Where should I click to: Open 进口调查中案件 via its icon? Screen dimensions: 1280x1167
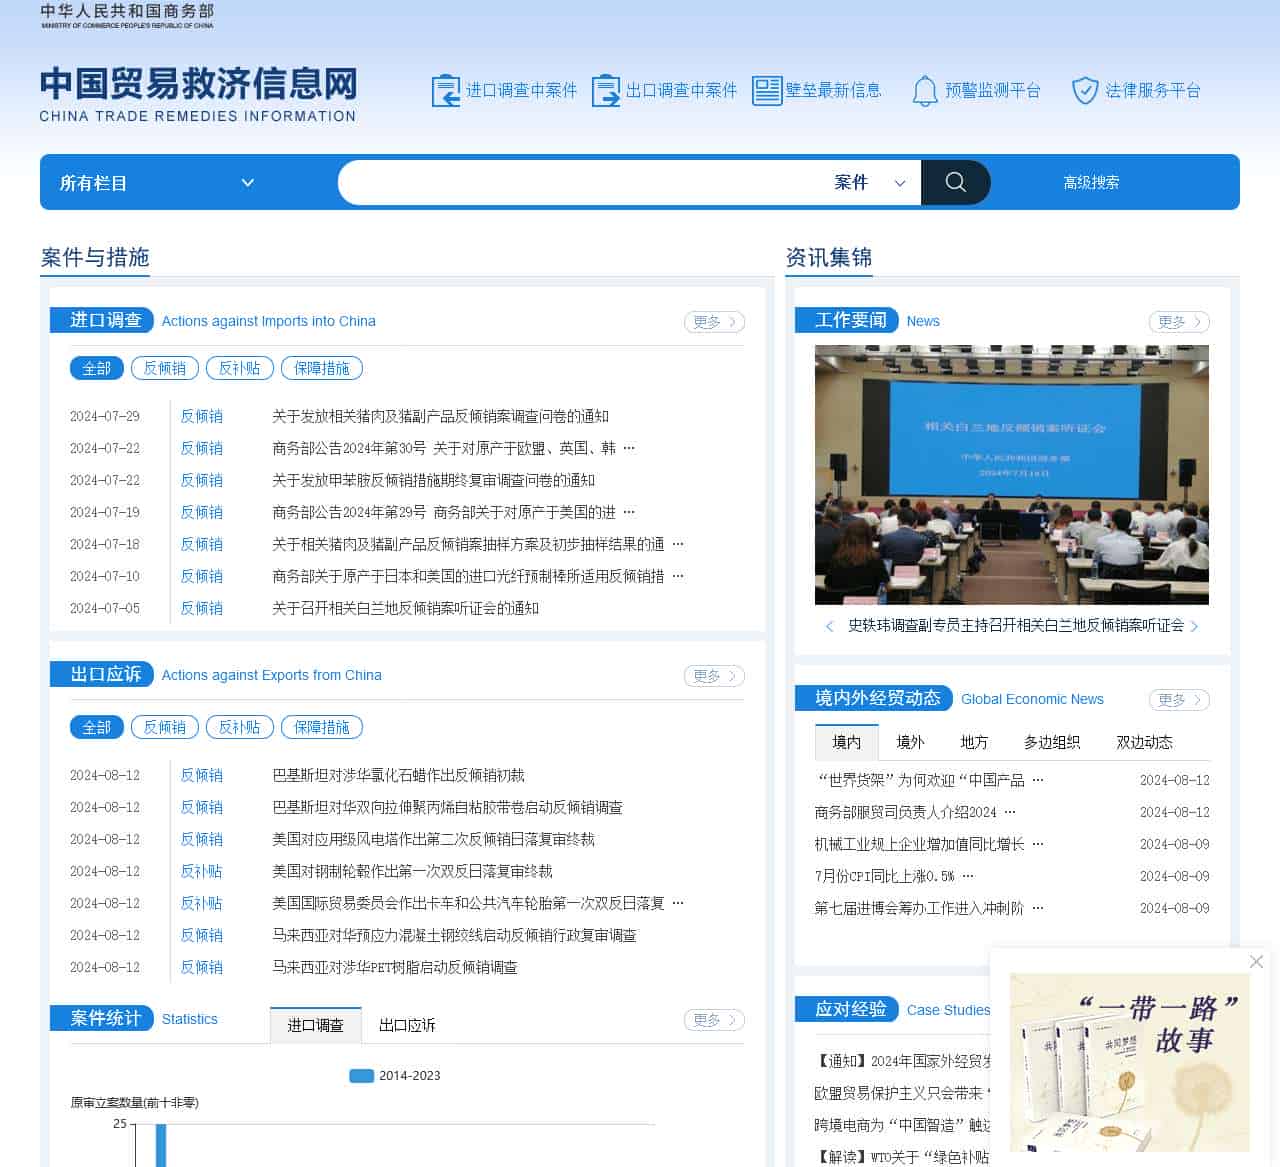[447, 89]
